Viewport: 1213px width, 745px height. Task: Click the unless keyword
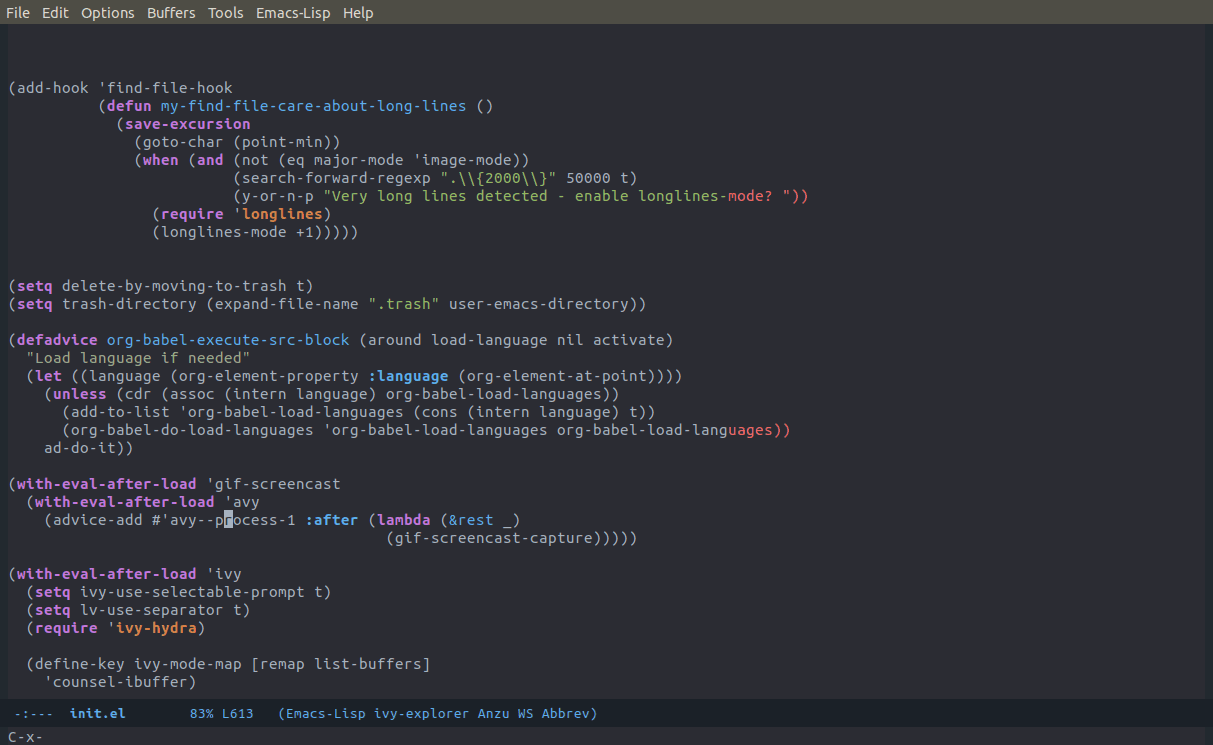click(x=79, y=394)
